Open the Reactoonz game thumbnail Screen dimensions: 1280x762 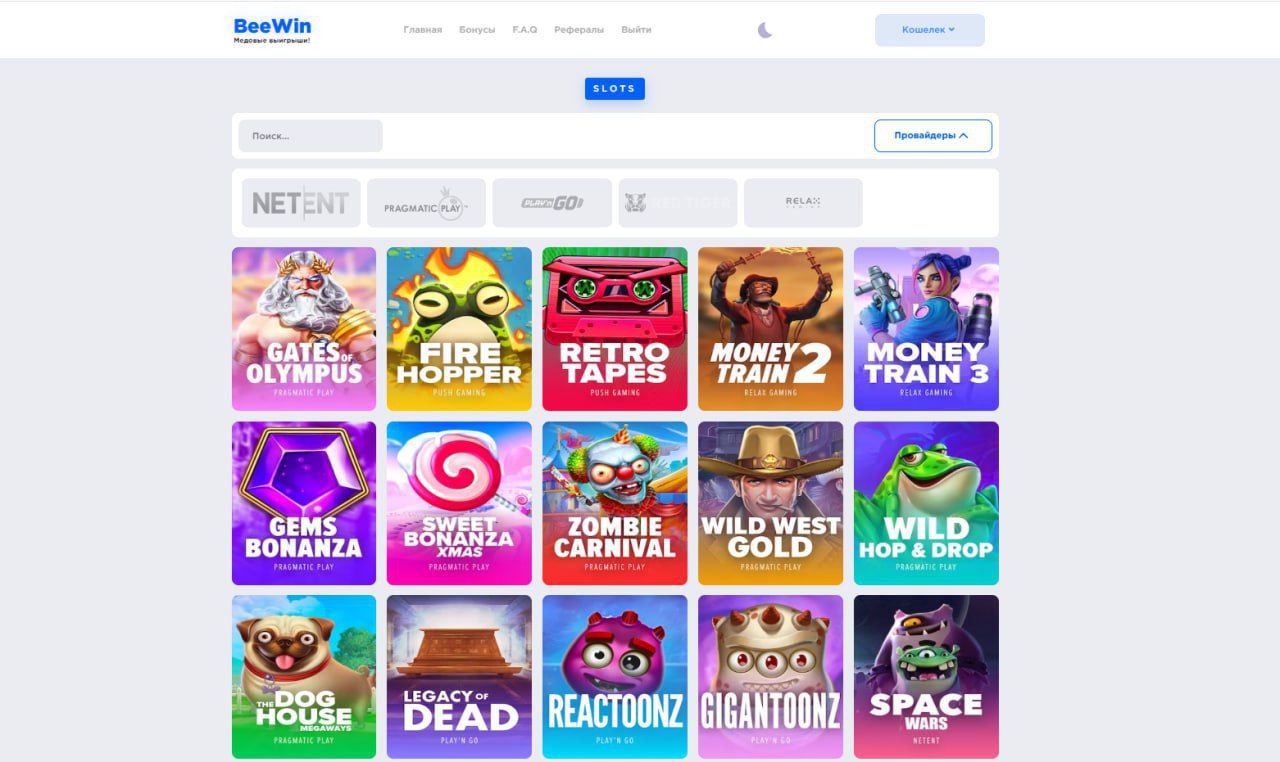(615, 677)
